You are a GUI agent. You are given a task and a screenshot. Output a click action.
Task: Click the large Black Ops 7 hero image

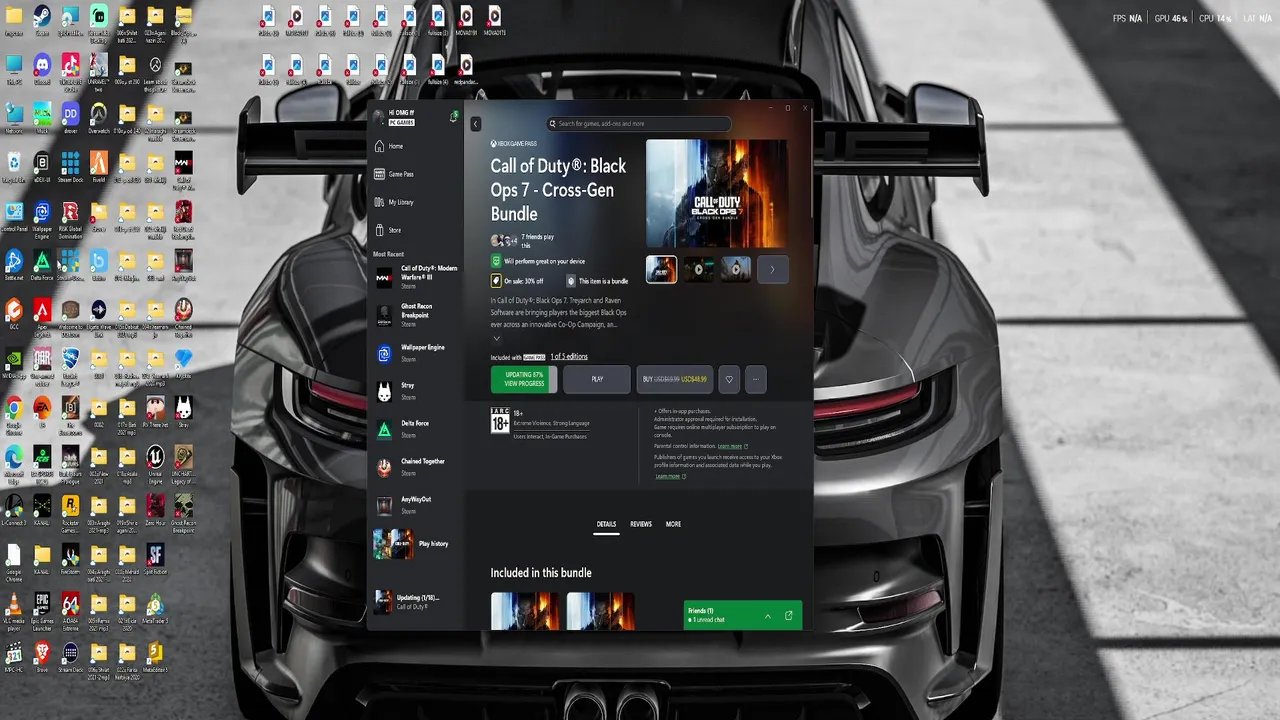[x=716, y=193]
